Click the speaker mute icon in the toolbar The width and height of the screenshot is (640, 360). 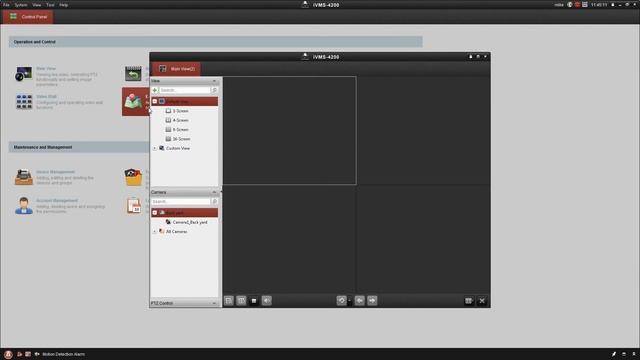[267, 301]
